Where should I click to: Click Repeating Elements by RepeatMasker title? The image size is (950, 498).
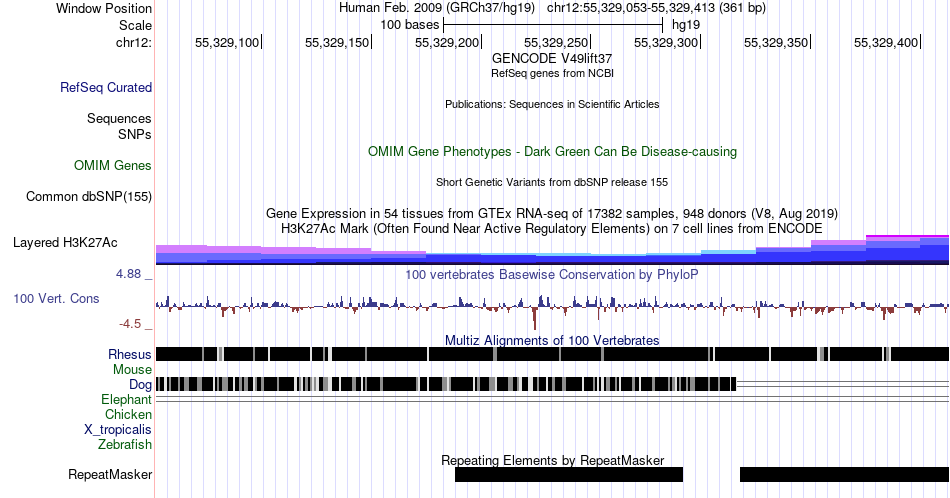pyautogui.click(x=552, y=460)
